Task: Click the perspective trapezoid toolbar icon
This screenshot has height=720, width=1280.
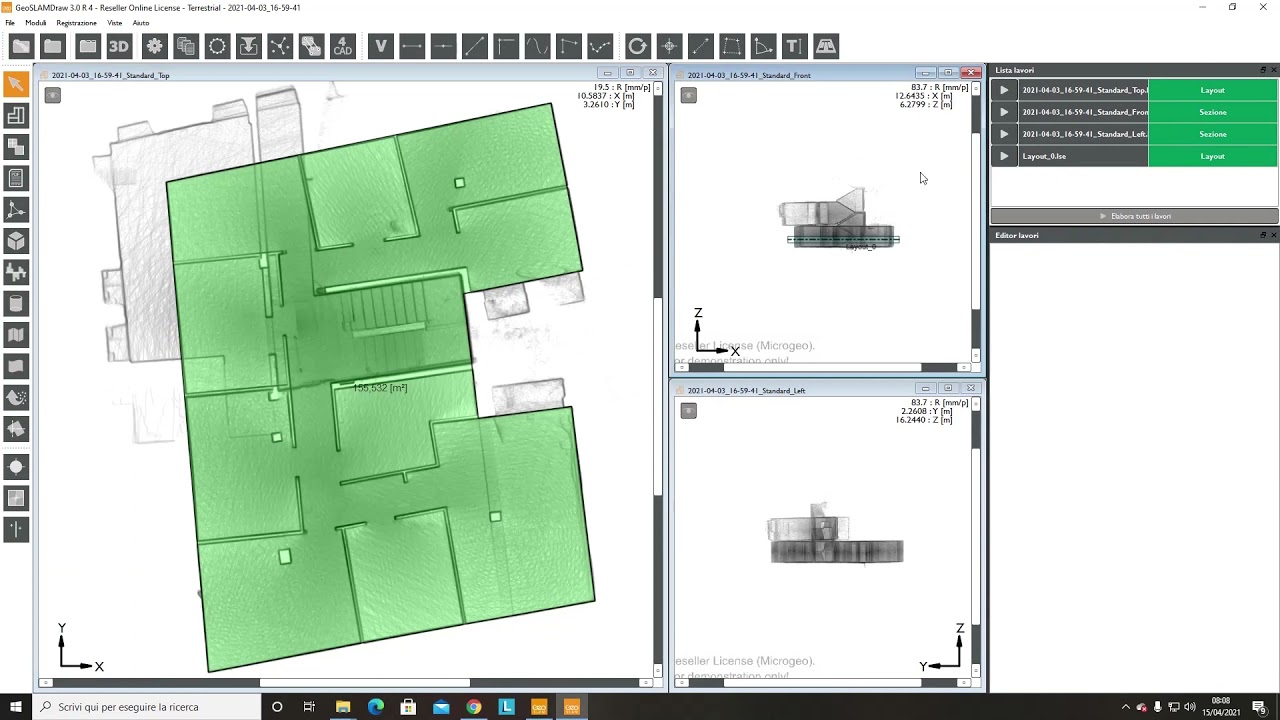Action: (826, 46)
